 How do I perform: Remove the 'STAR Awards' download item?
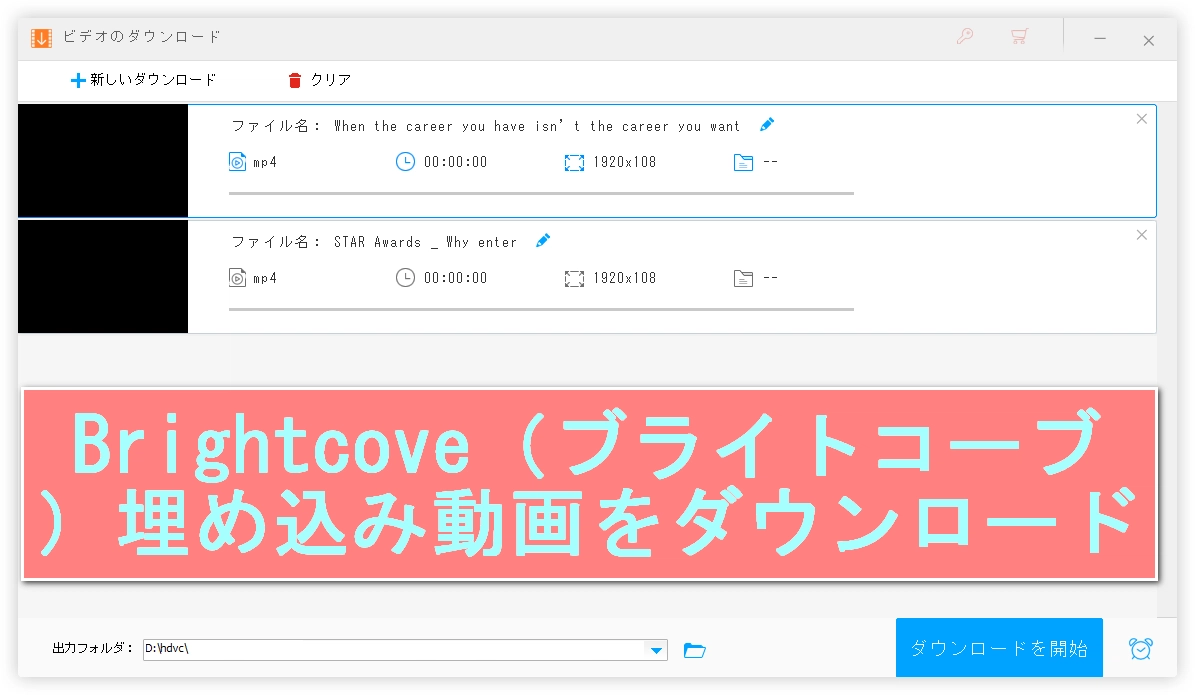[1142, 235]
